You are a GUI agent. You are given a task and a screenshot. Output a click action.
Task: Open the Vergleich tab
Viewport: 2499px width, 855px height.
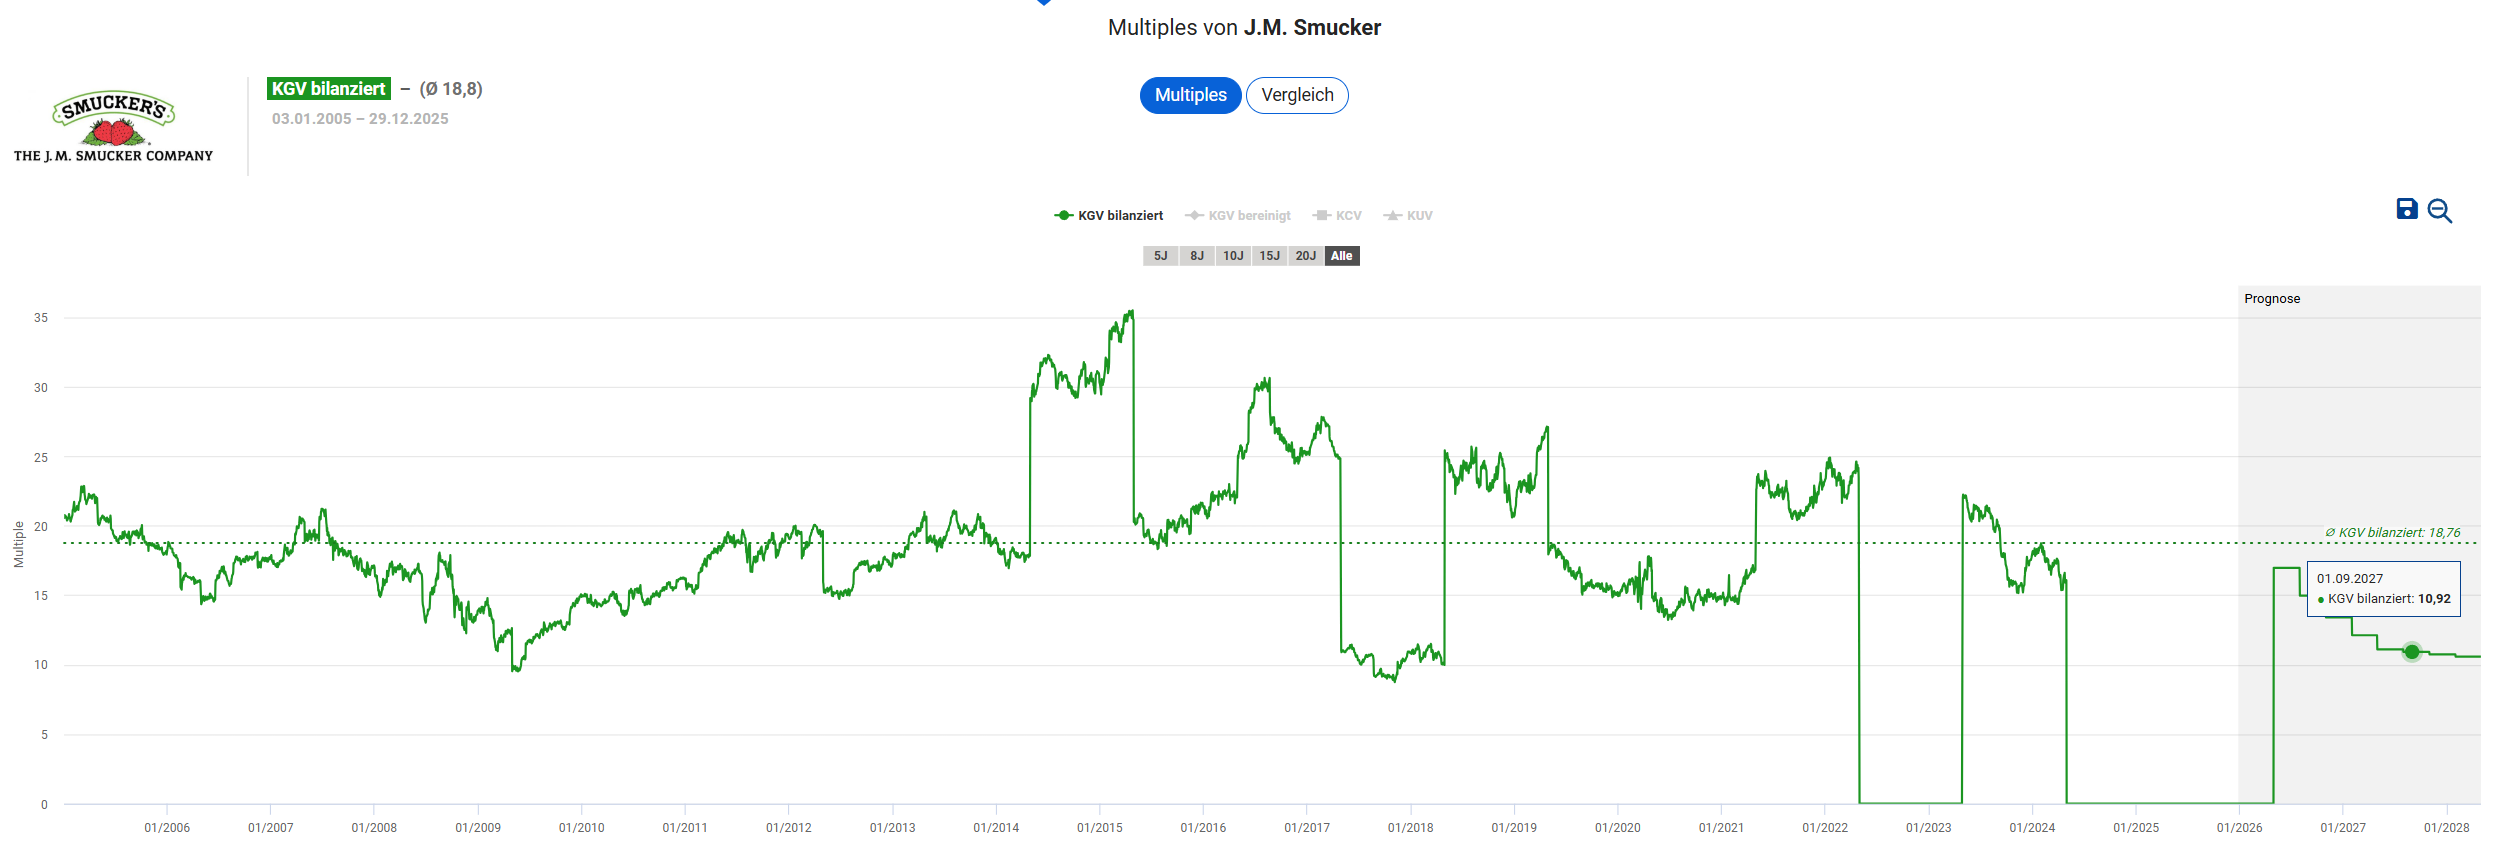(1297, 95)
